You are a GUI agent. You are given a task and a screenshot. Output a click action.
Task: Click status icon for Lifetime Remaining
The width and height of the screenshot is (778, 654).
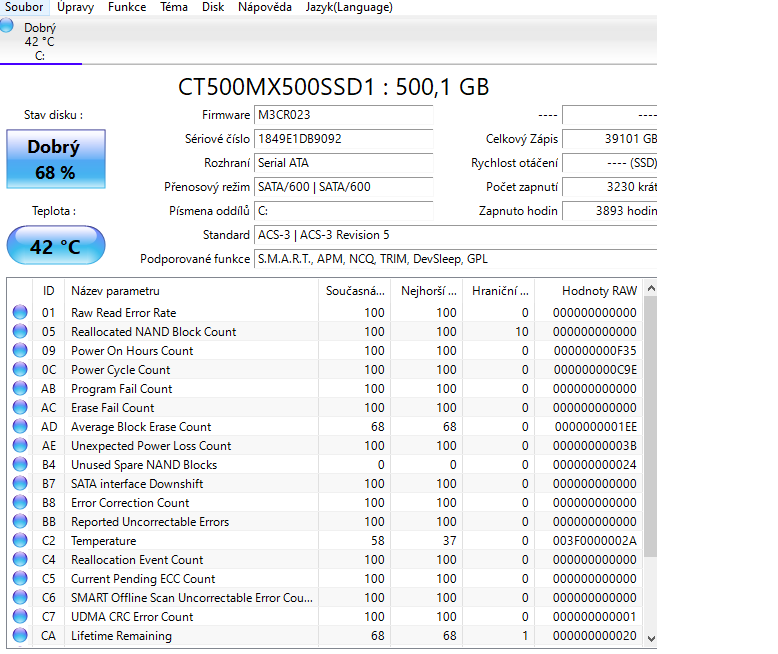click(x=20, y=635)
